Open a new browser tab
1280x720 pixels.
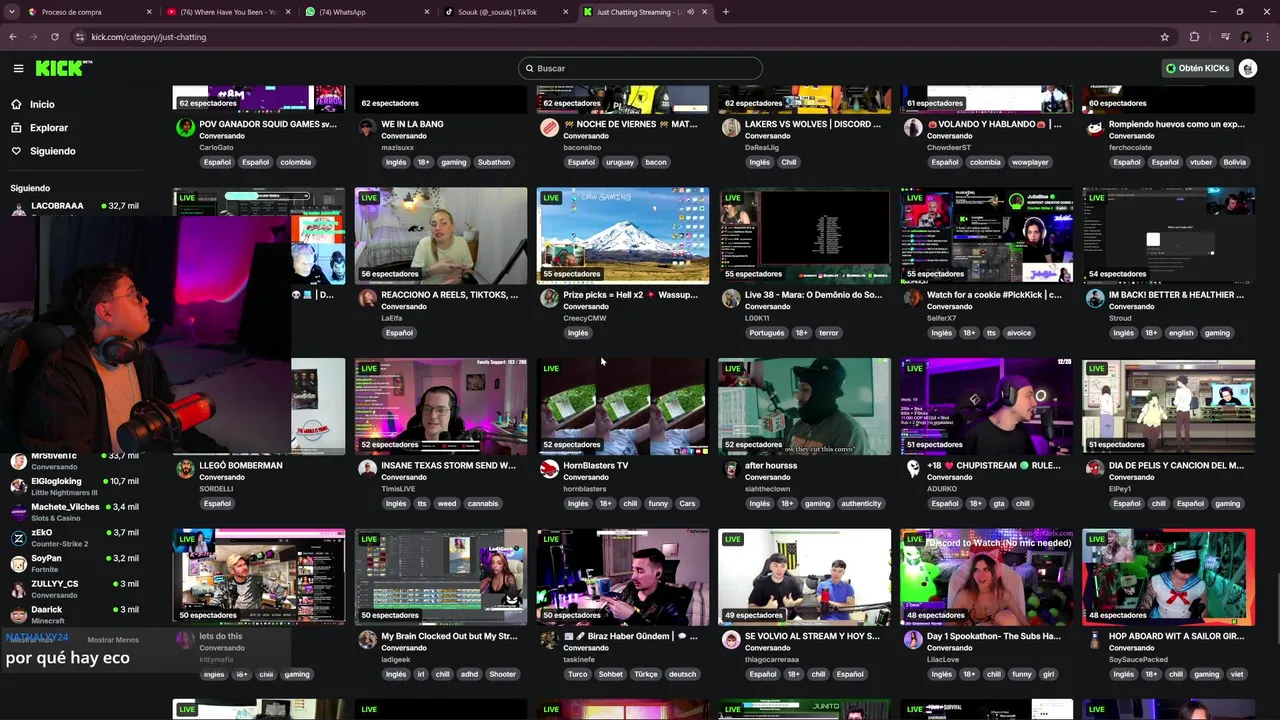pyautogui.click(x=726, y=12)
